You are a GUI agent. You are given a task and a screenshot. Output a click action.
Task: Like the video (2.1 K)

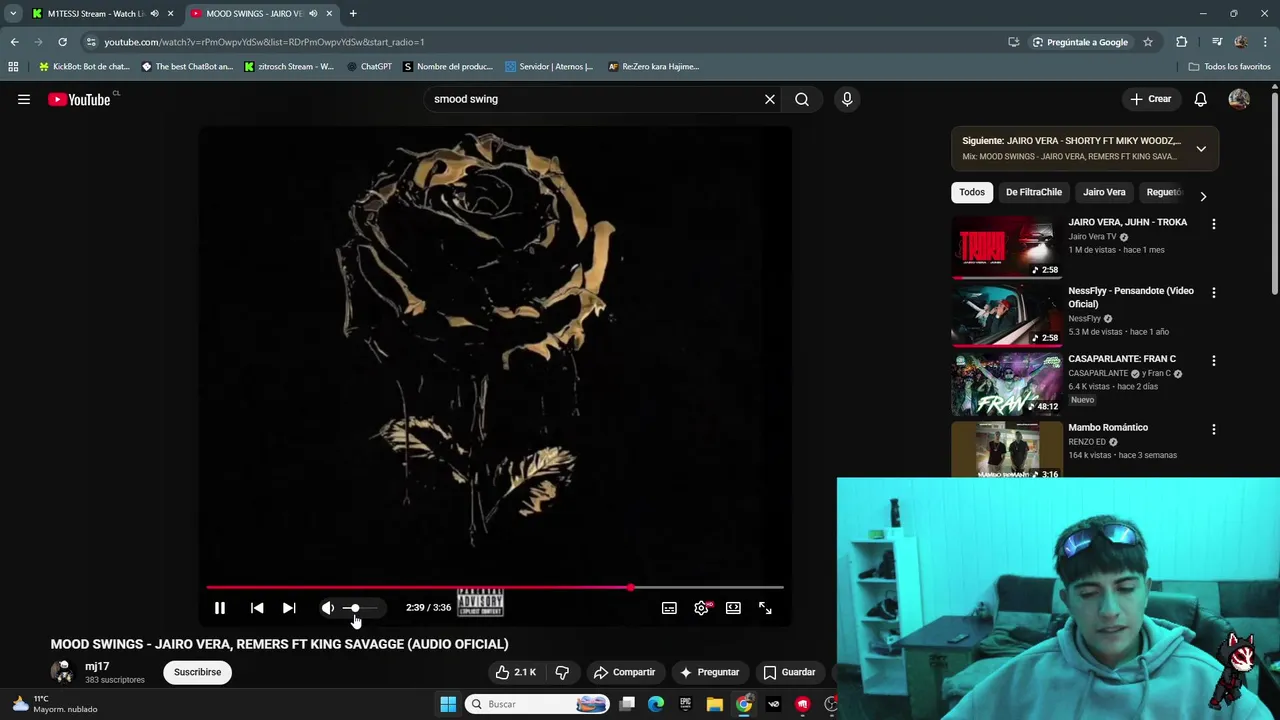click(517, 672)
